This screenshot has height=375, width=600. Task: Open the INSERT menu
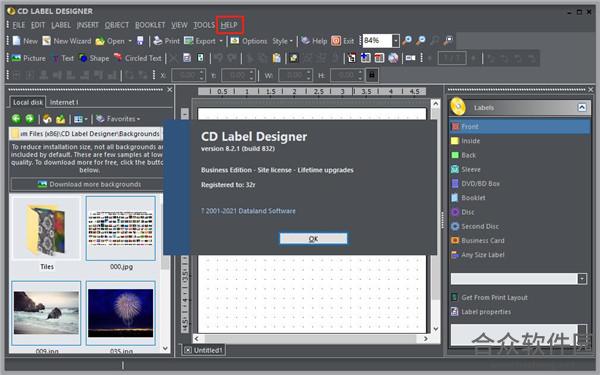88,25
